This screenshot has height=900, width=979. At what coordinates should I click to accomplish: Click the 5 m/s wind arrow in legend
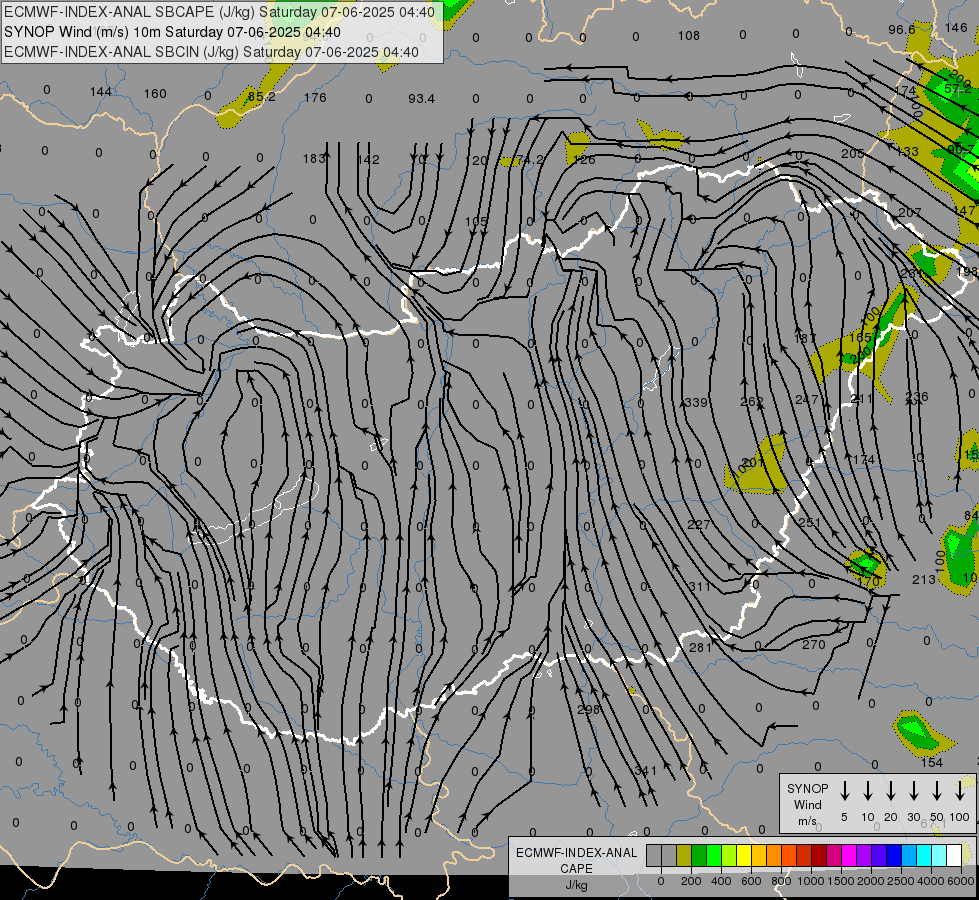(845, 791)
